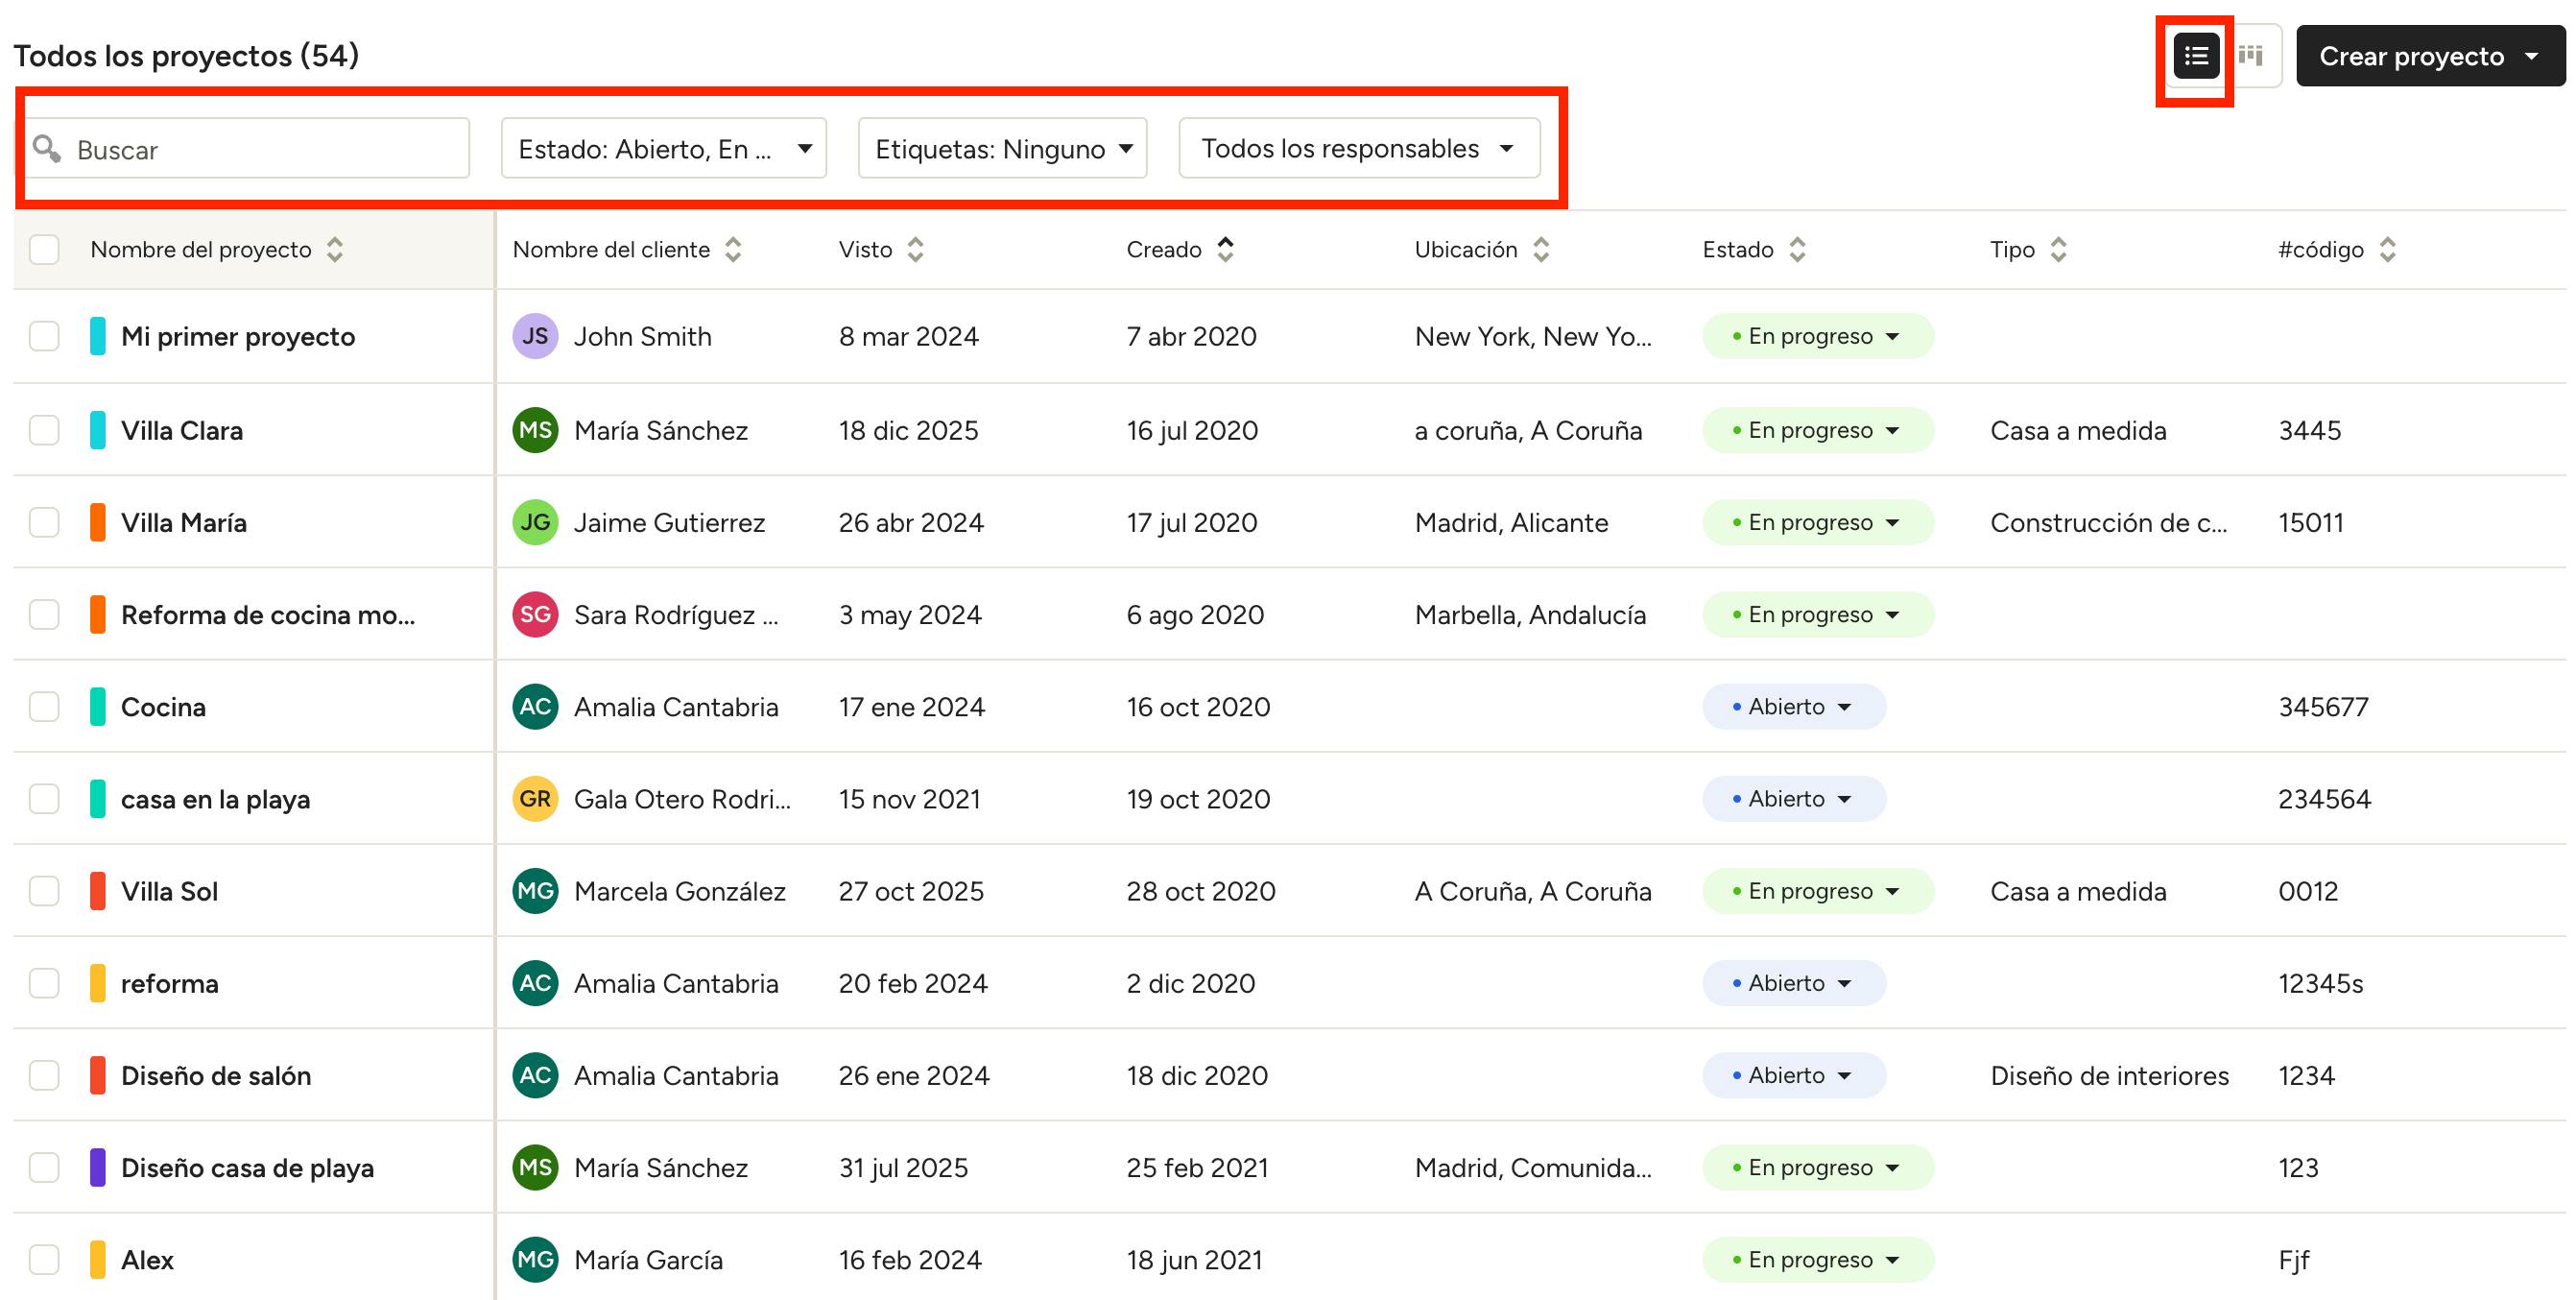This screenshot has width=2576, height=1300.
Task: Check the select-all projects checkbox
Action: 44,250
